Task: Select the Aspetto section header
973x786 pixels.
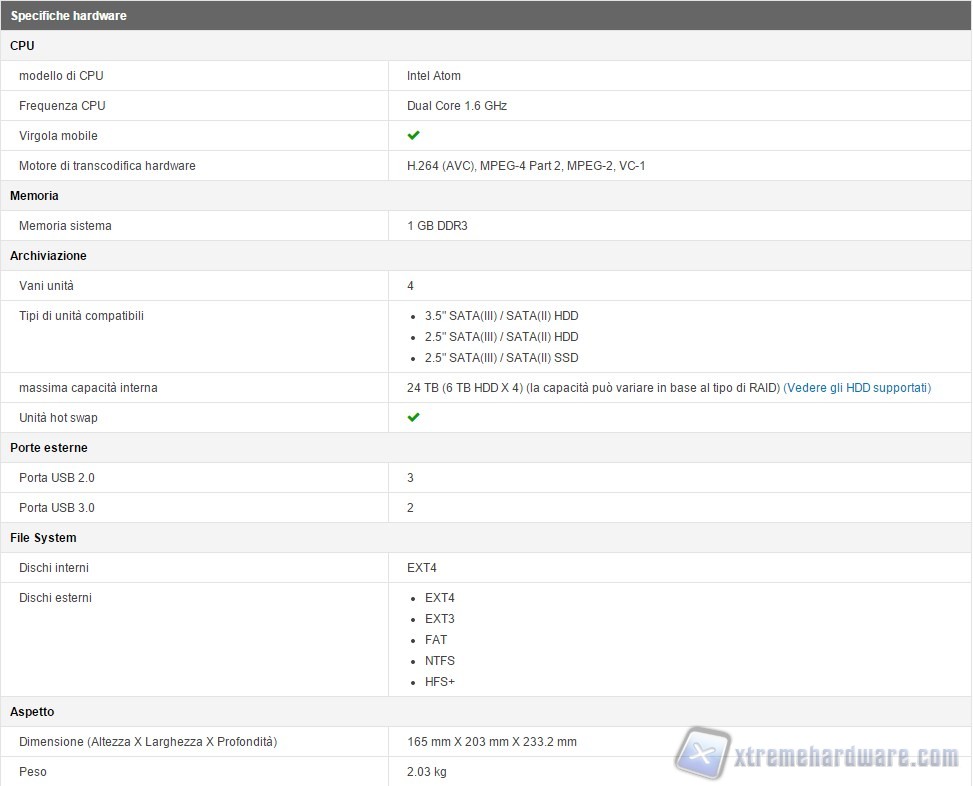Action: (x=32, y=712)
